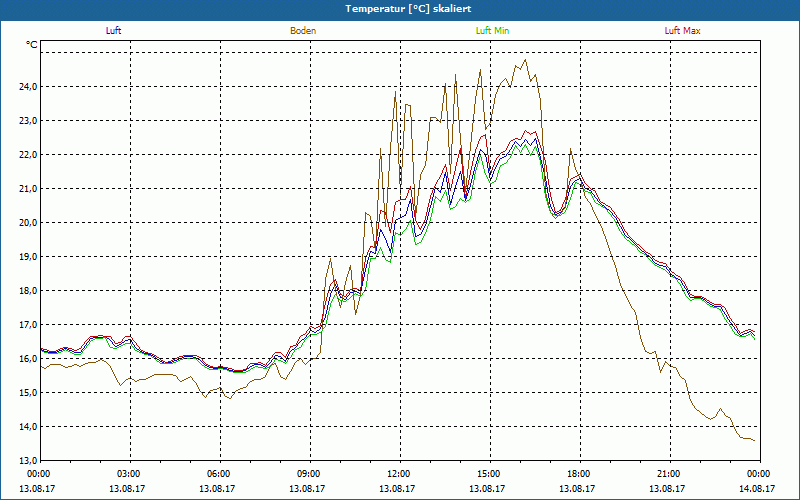
Task: Click the '03:00' time label
Action: [131, 474]
